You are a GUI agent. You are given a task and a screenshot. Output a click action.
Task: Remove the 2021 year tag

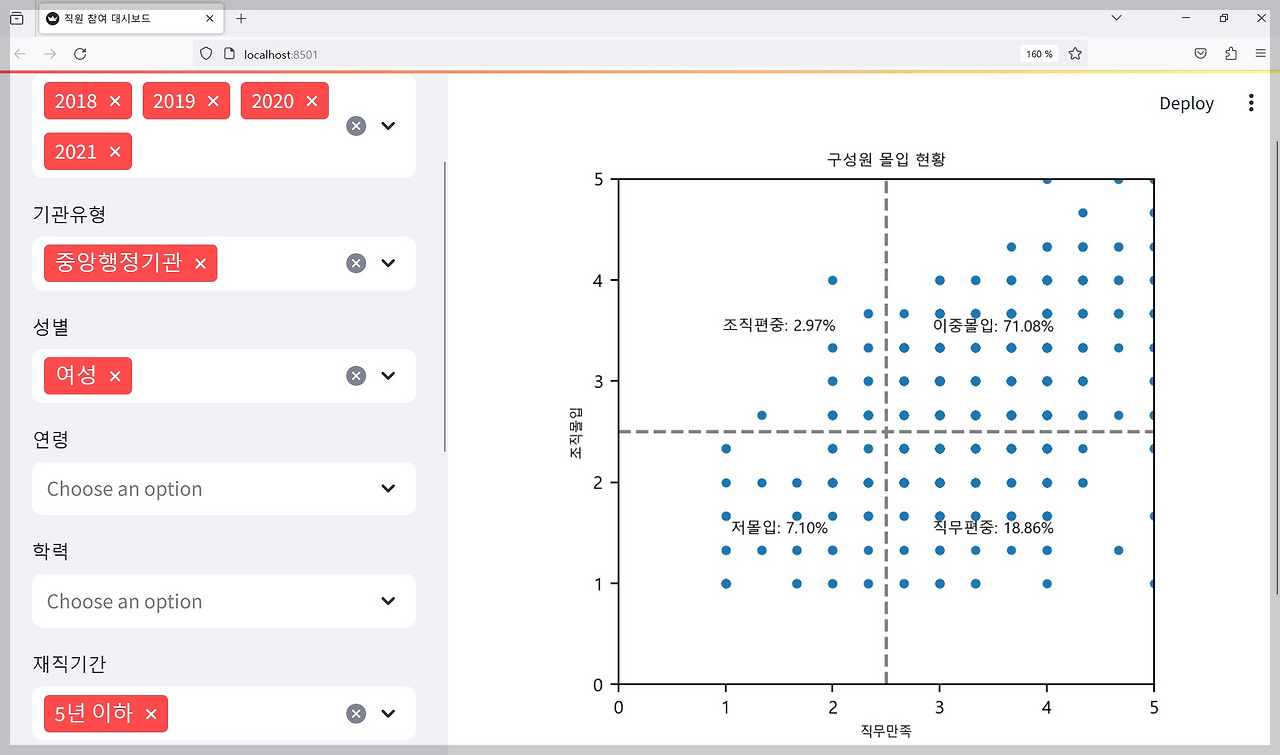click(x=115, y=152)
